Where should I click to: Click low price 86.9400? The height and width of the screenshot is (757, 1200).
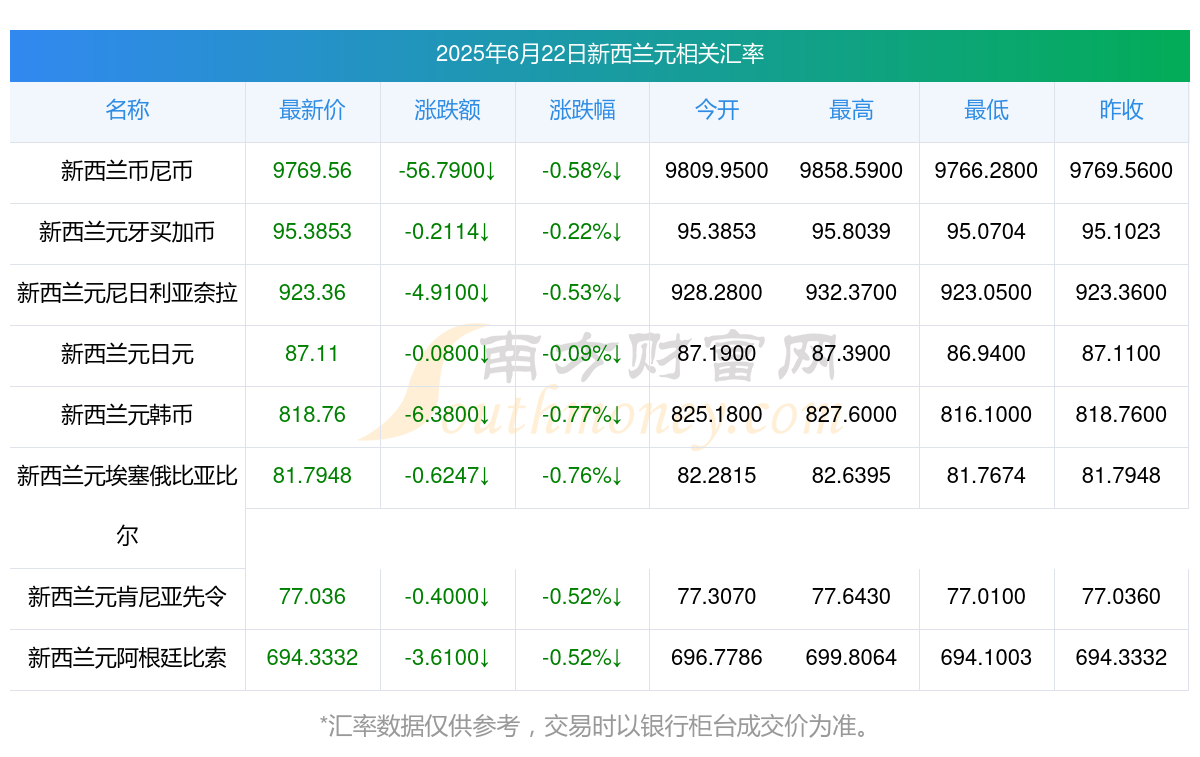click(986, 354)
